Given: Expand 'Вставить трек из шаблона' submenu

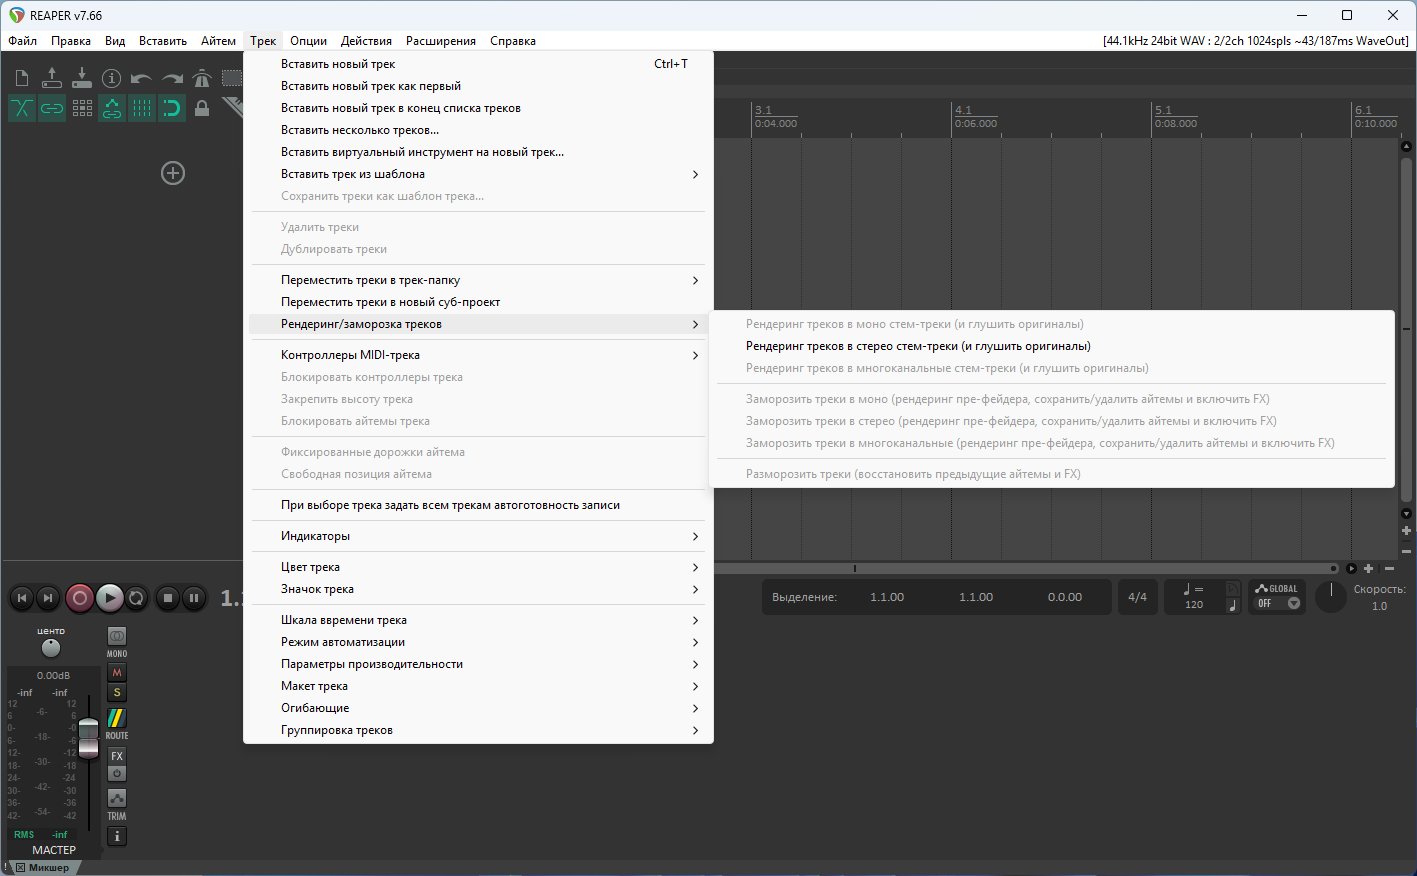Looking at the screenshot, I should point(478,174).
